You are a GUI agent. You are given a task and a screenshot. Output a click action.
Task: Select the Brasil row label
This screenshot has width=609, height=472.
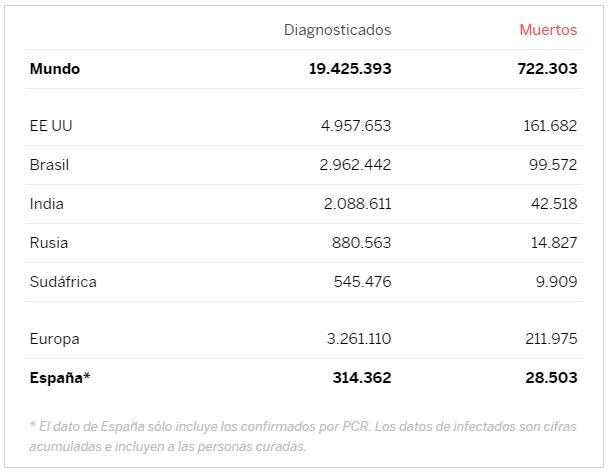(49, 165)
